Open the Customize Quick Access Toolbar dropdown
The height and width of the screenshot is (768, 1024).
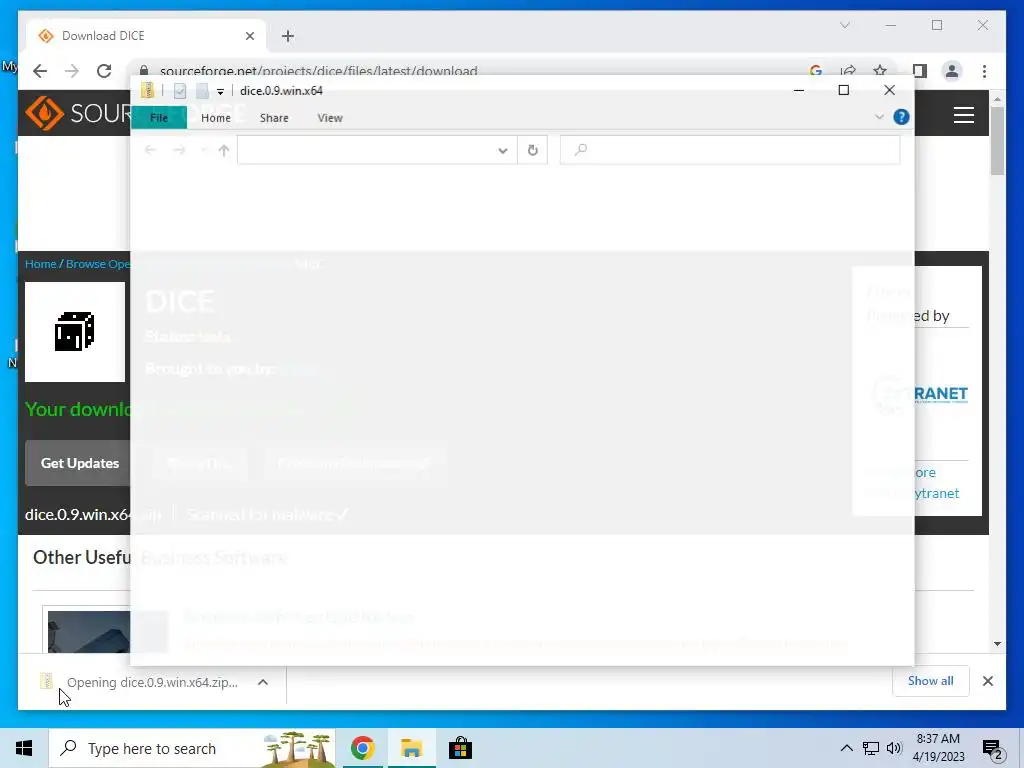220,91
